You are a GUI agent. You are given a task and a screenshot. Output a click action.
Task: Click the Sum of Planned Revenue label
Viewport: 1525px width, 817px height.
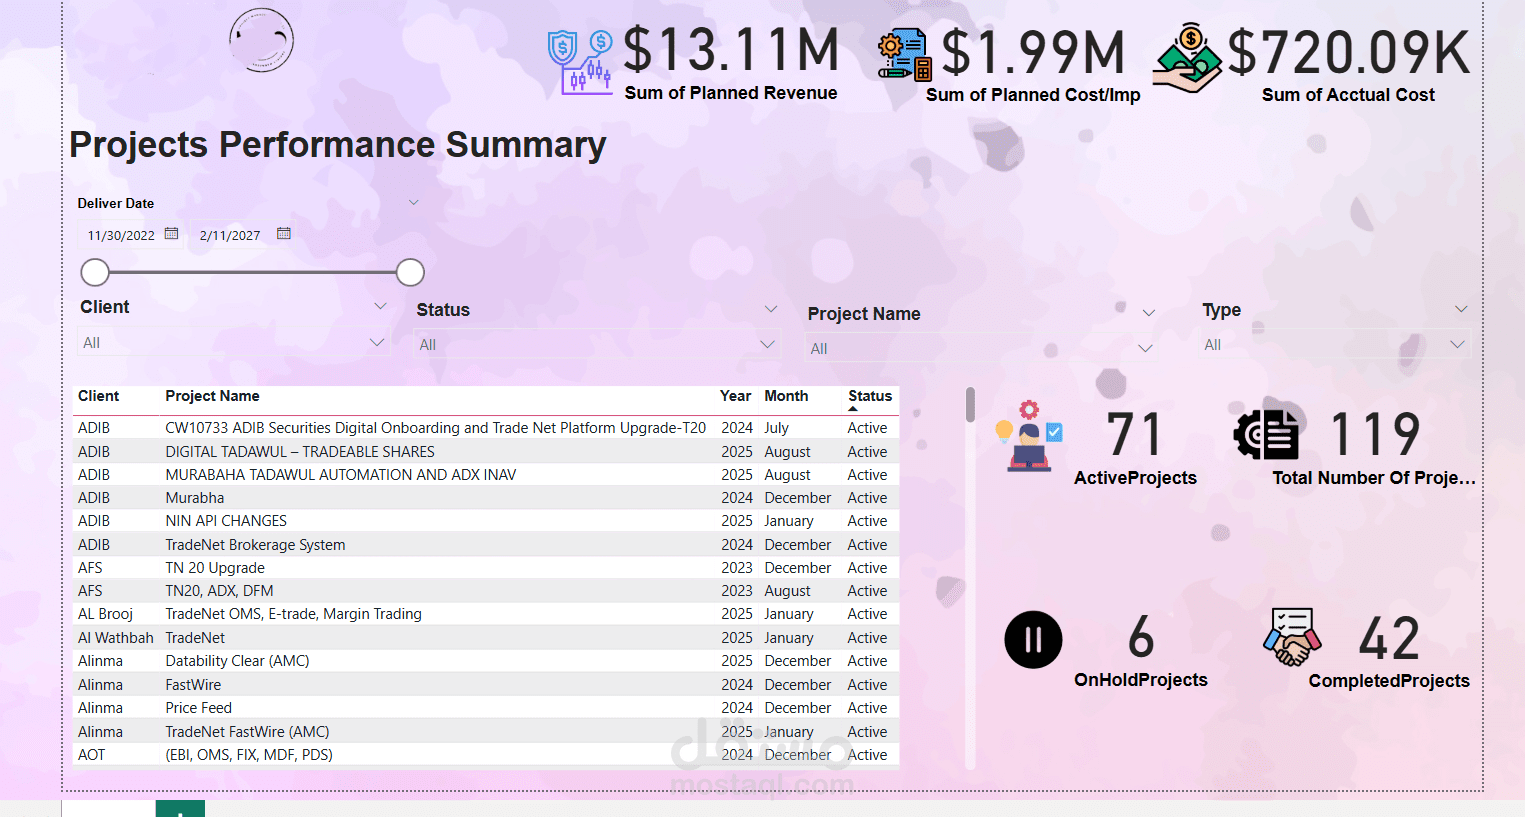(731, 93)
